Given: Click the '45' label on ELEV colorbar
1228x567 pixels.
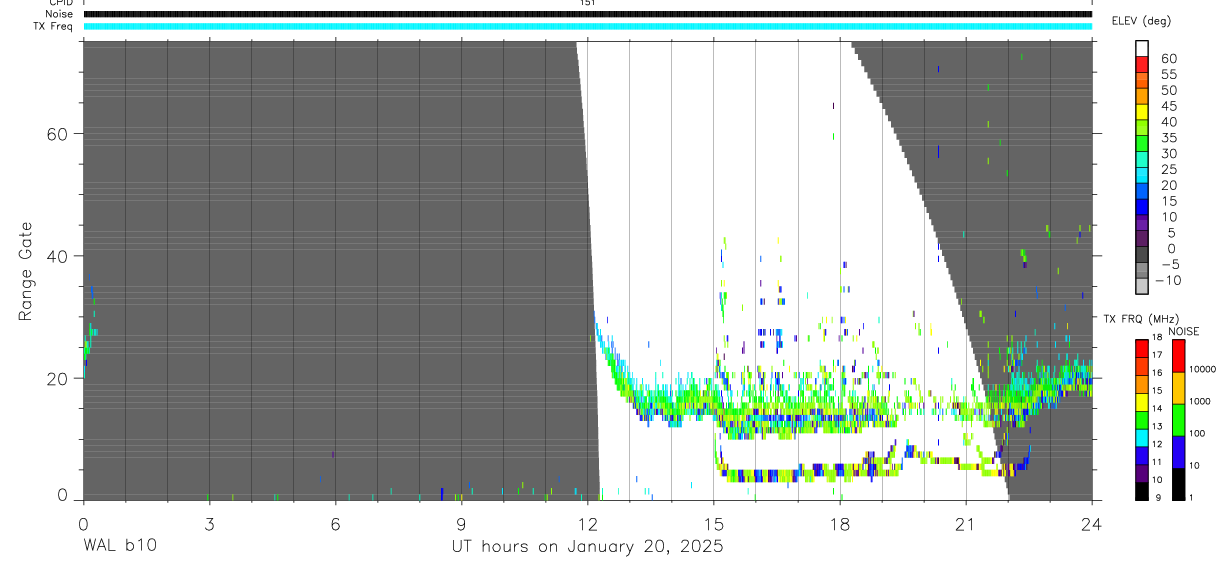Looking at the screenshot, I should tap(1168, 106).
